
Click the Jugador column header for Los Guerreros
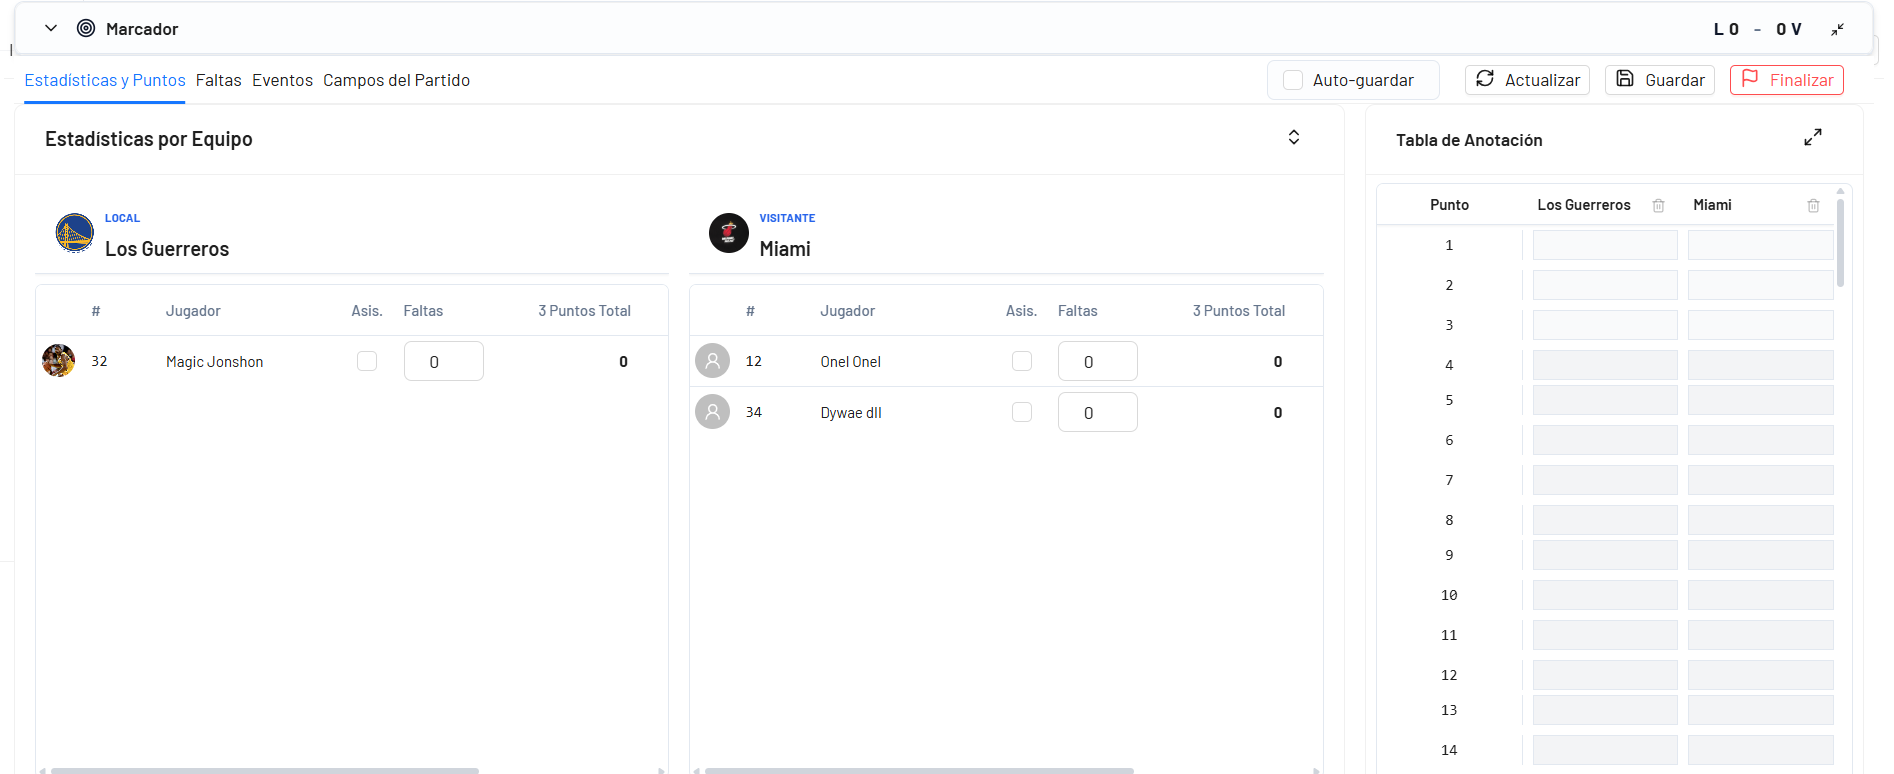(x=193, y=311)
